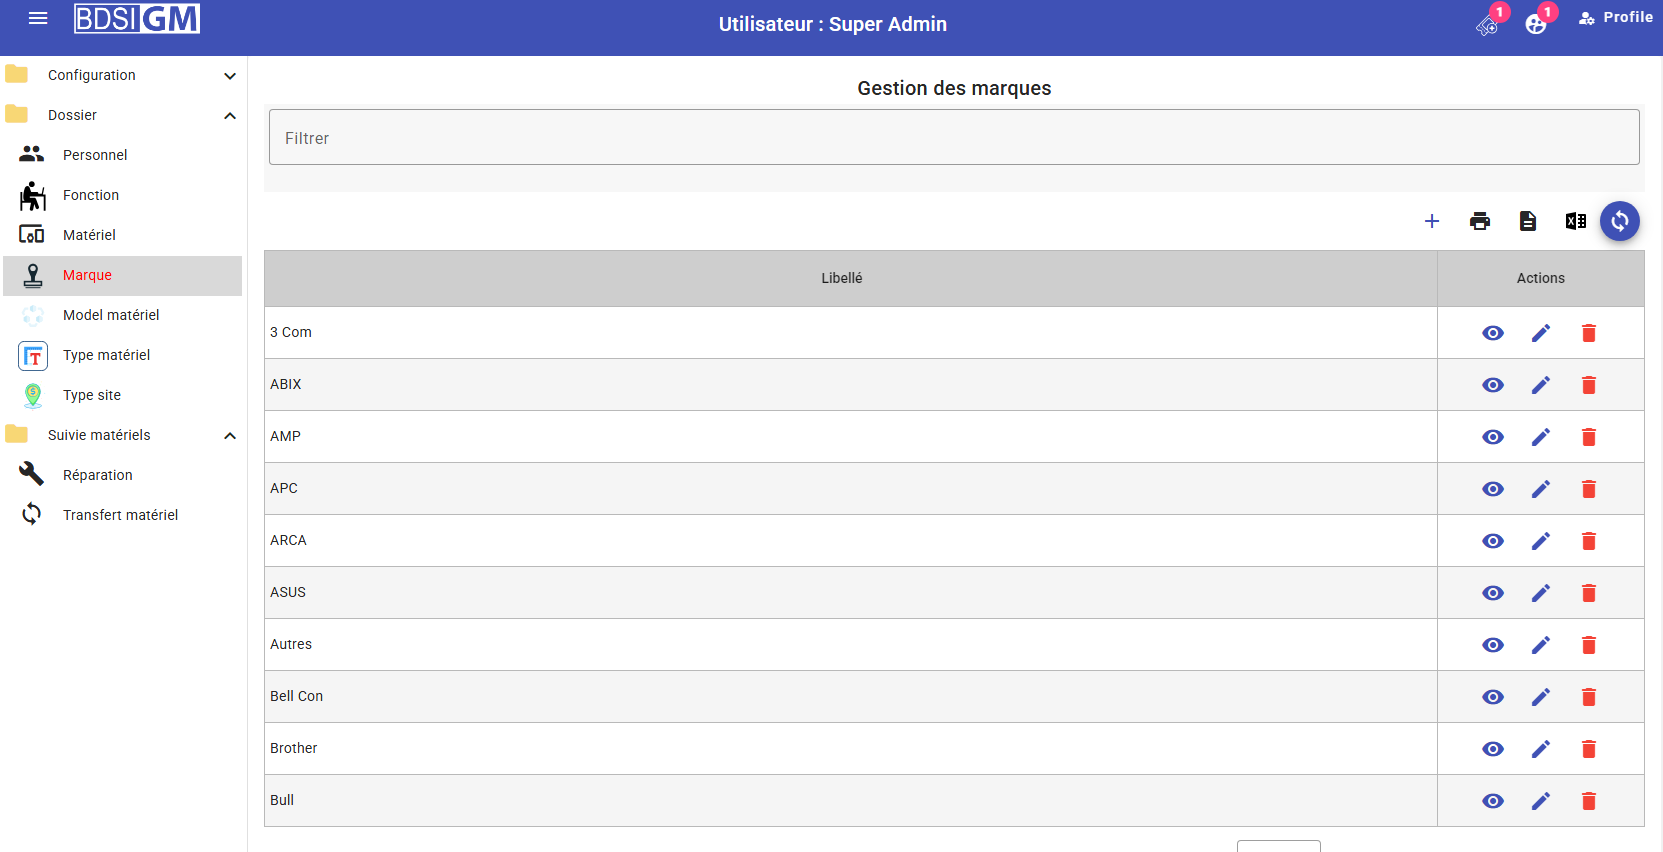Viewport: 1663px width, 852px height.
Task: Edit the Brother row
Action: coord(1541,749)
